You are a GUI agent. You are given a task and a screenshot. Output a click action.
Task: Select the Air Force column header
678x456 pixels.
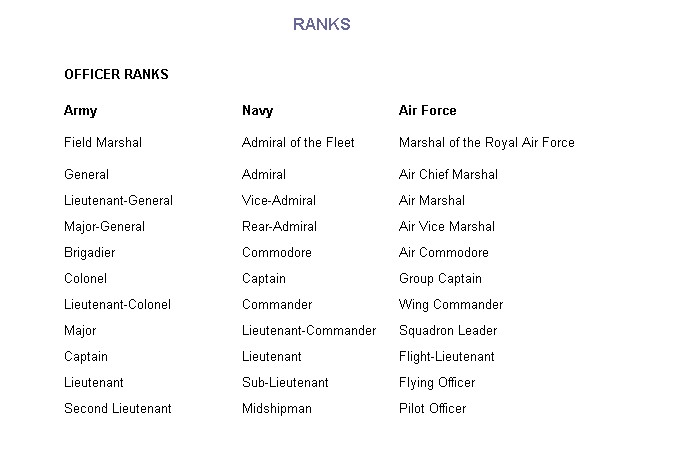tap(427, 111)
